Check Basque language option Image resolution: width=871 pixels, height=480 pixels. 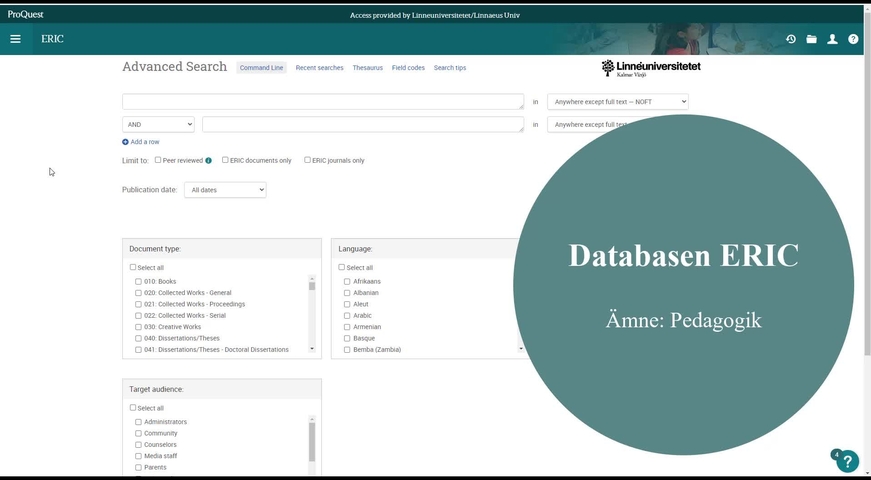pos(347,338)
